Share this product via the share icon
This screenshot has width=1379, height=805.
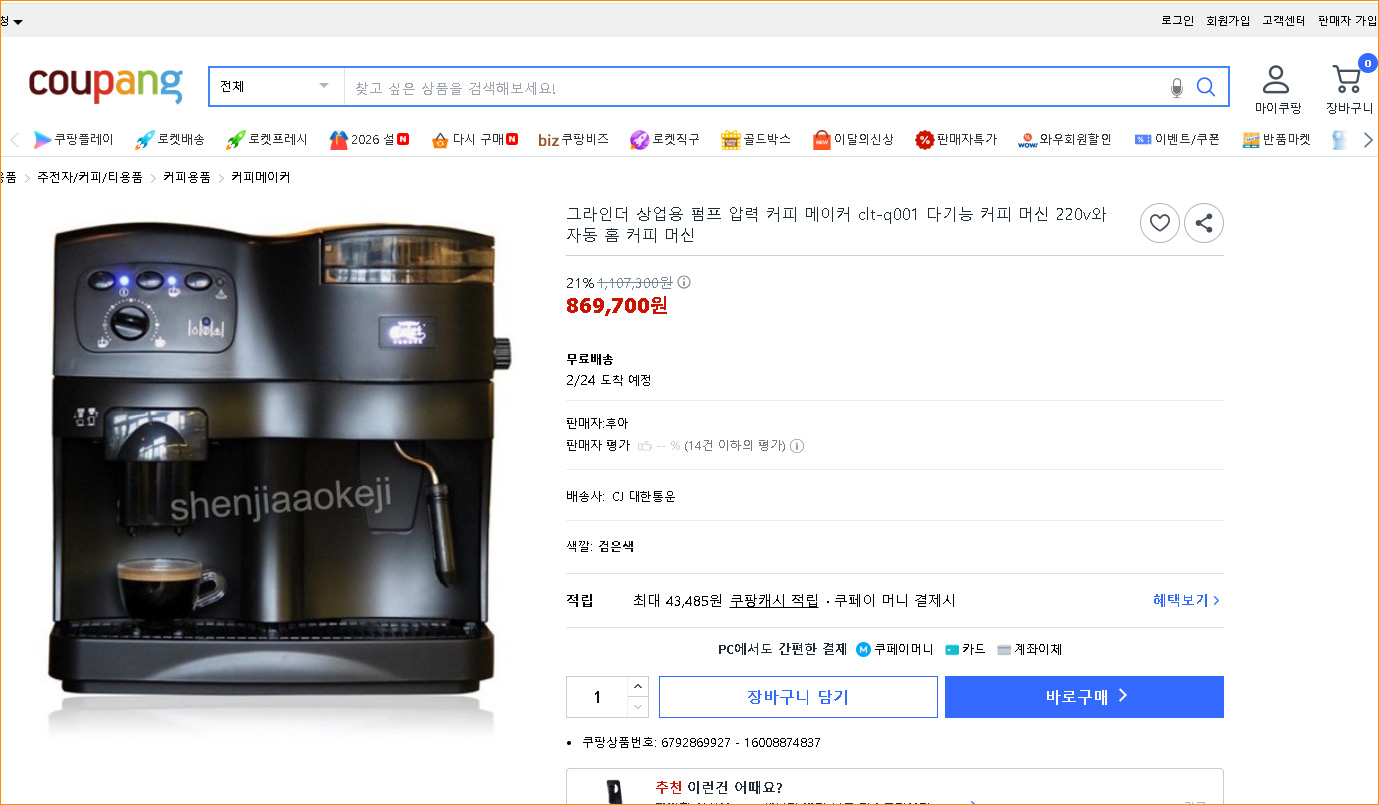tap(1203, 223)
